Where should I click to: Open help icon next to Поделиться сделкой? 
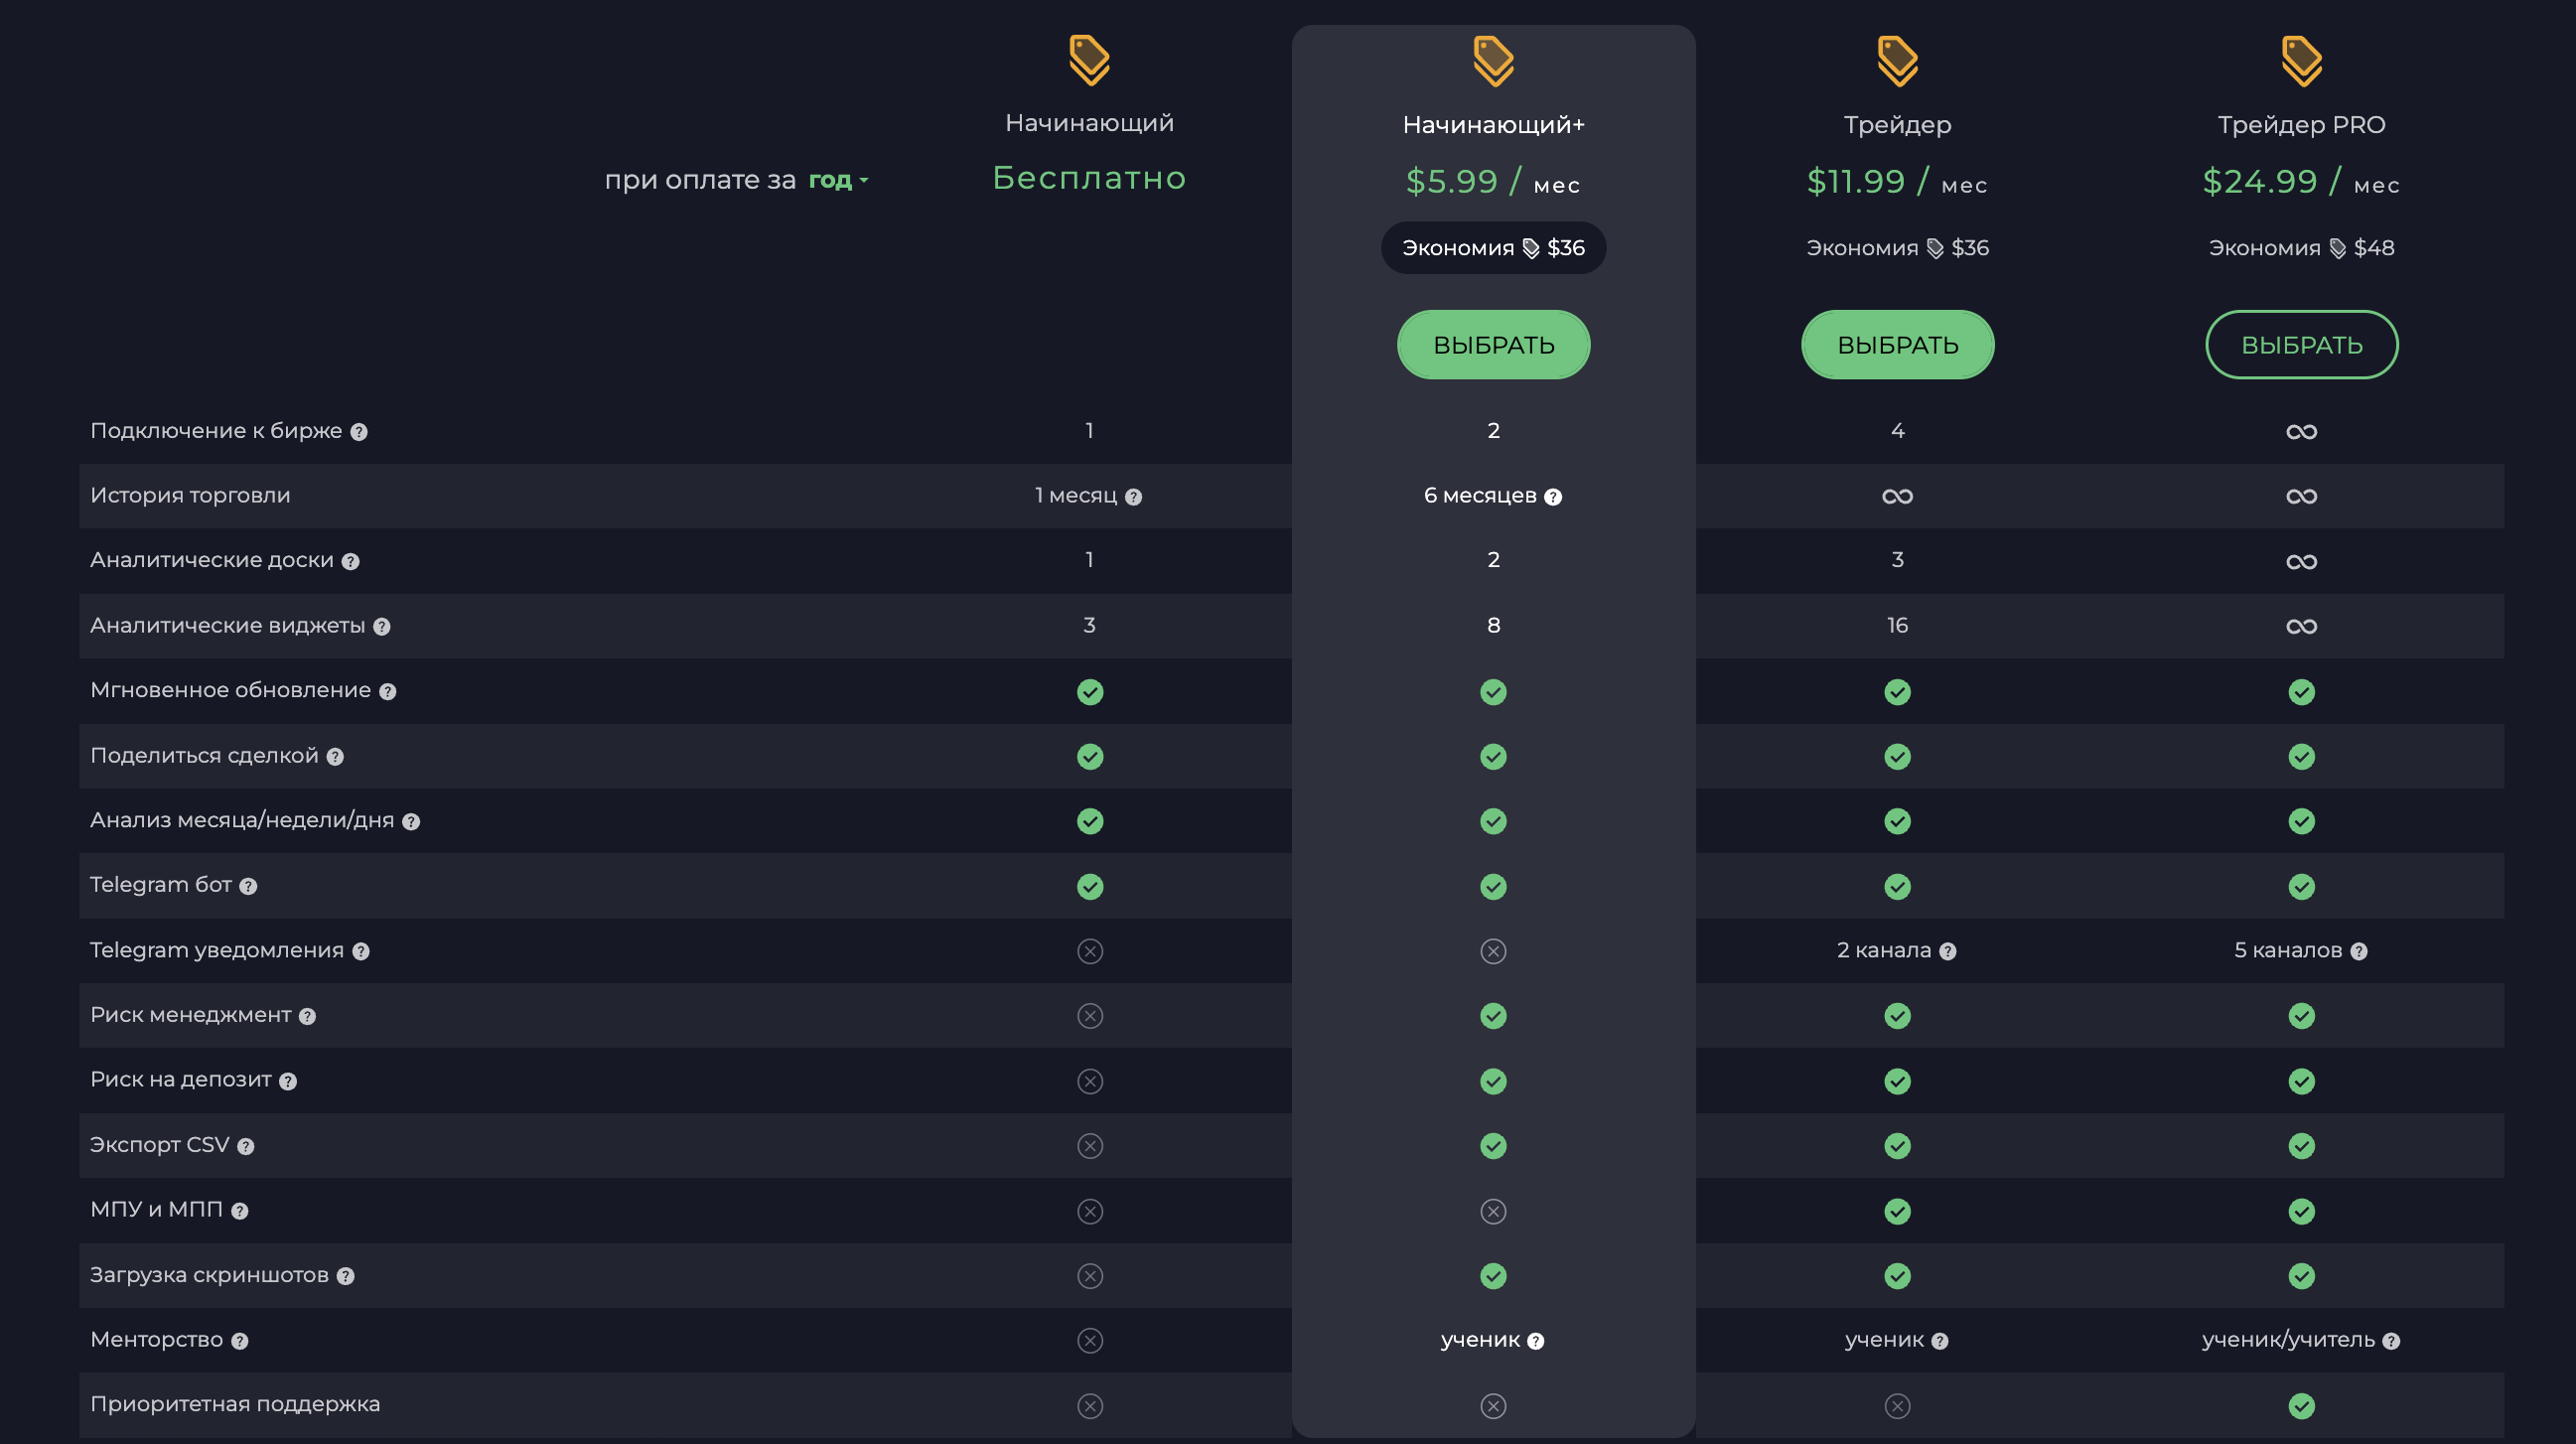[x=335, y=757]
